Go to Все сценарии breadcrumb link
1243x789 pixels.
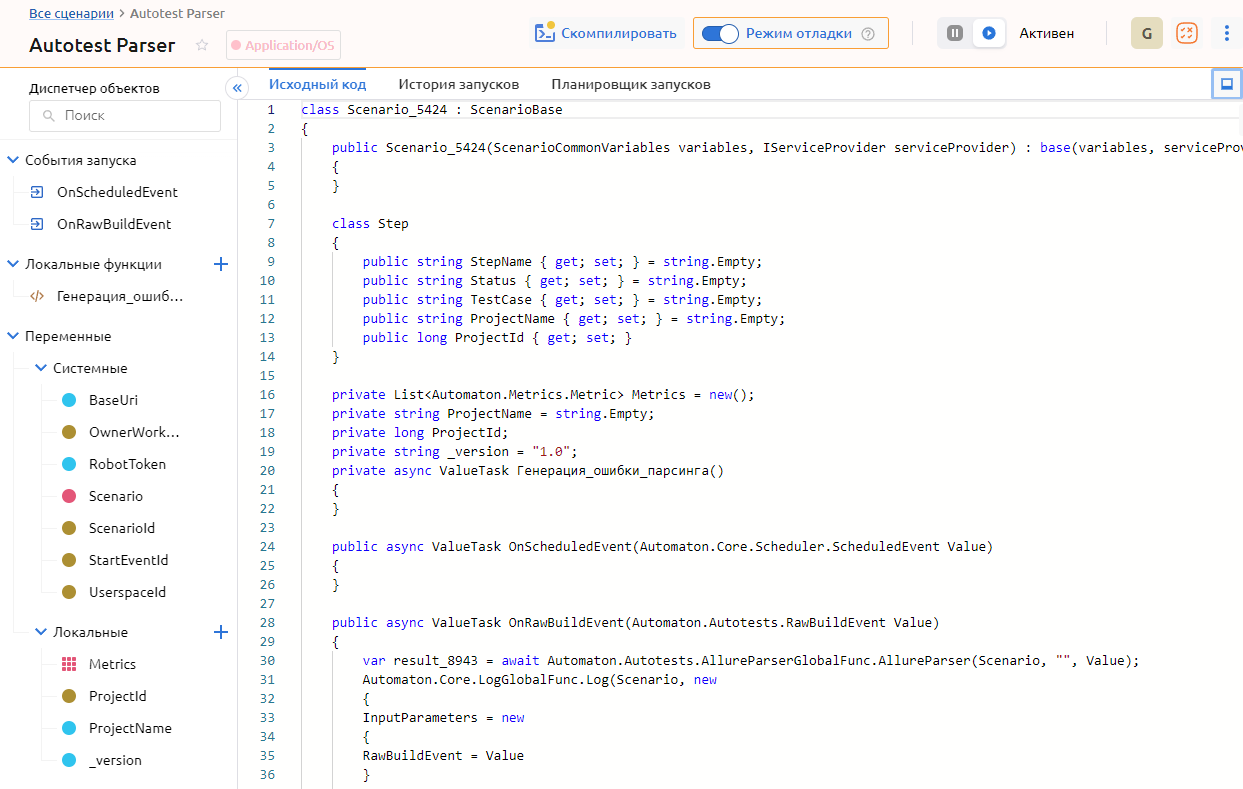[x=70, y=13]
